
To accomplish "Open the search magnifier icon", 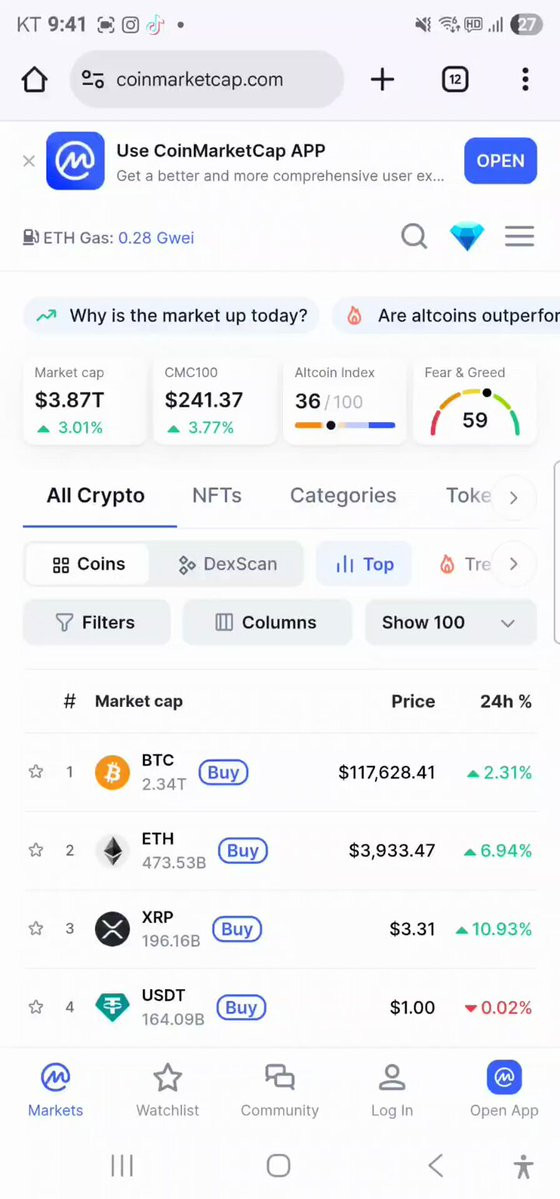I will [x=414, y=237].
